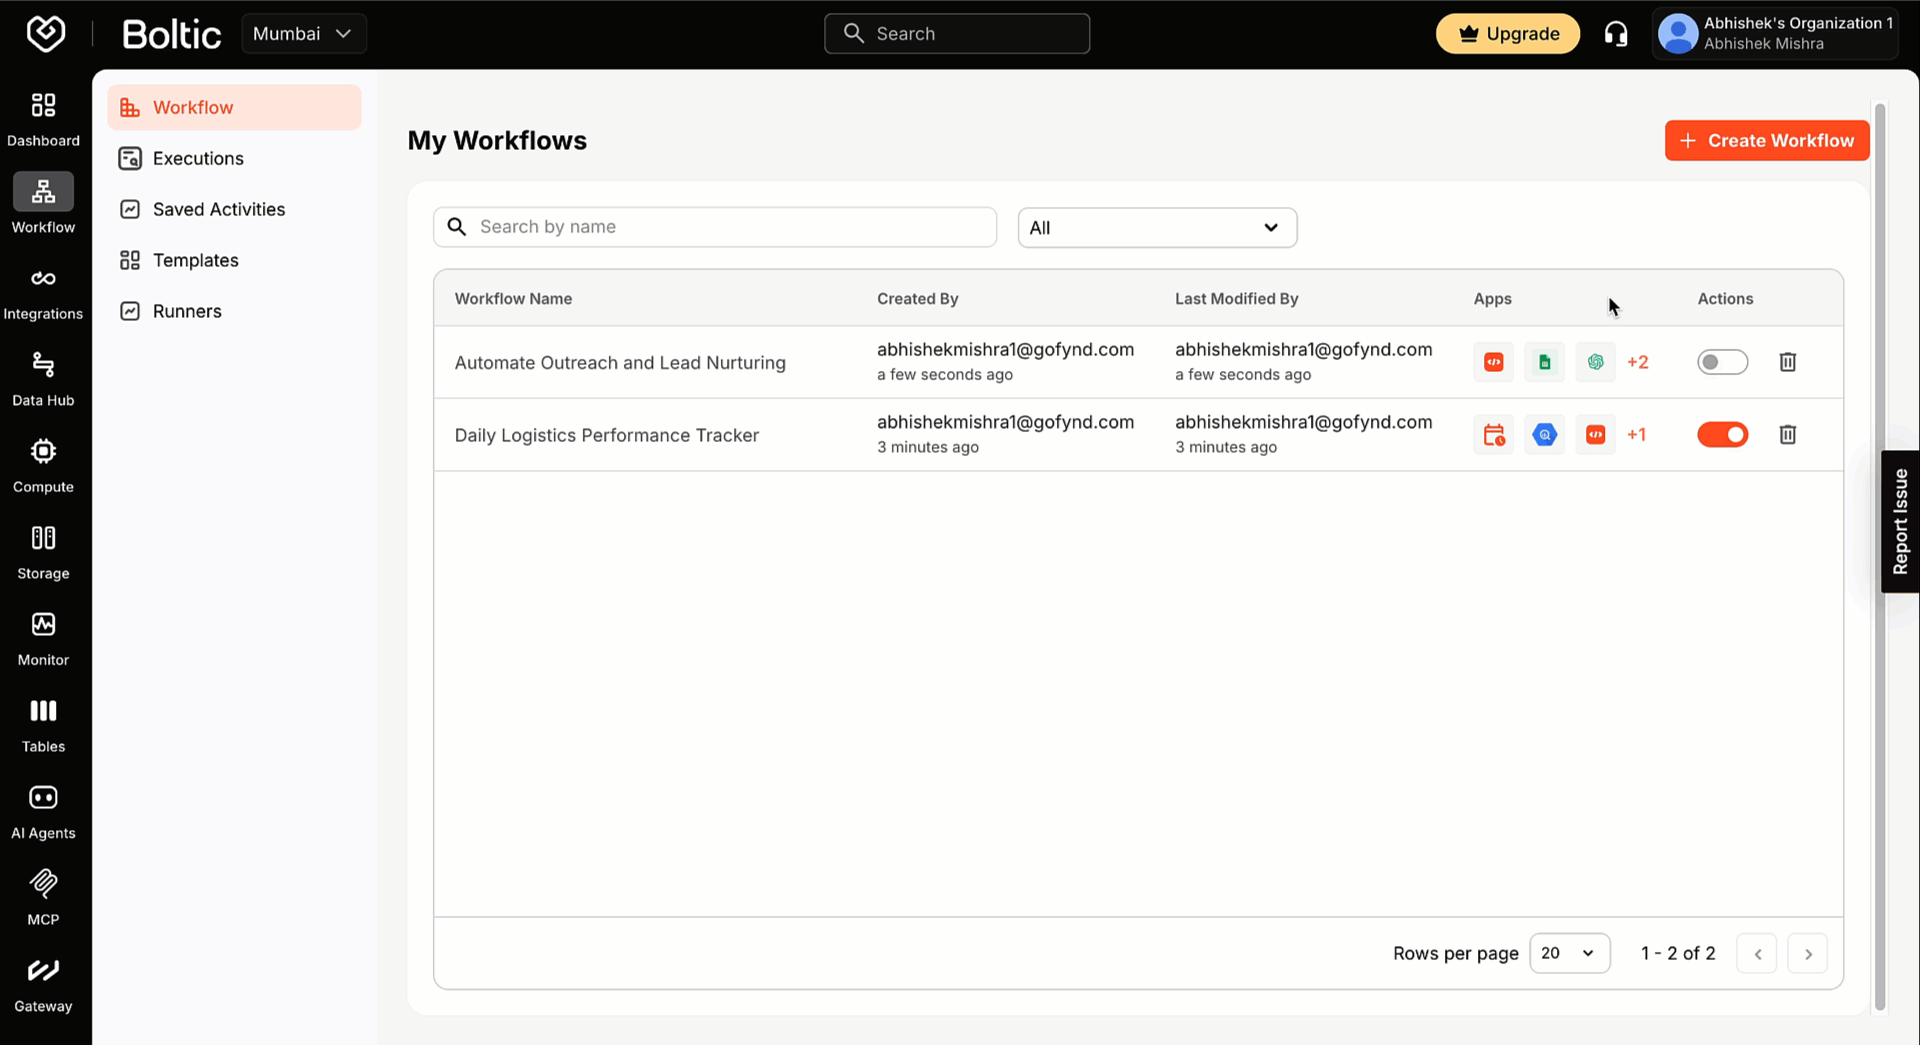This screenshot has width=1920, height=1045.
Task: Click the Search by name input field
Action: 714,227
